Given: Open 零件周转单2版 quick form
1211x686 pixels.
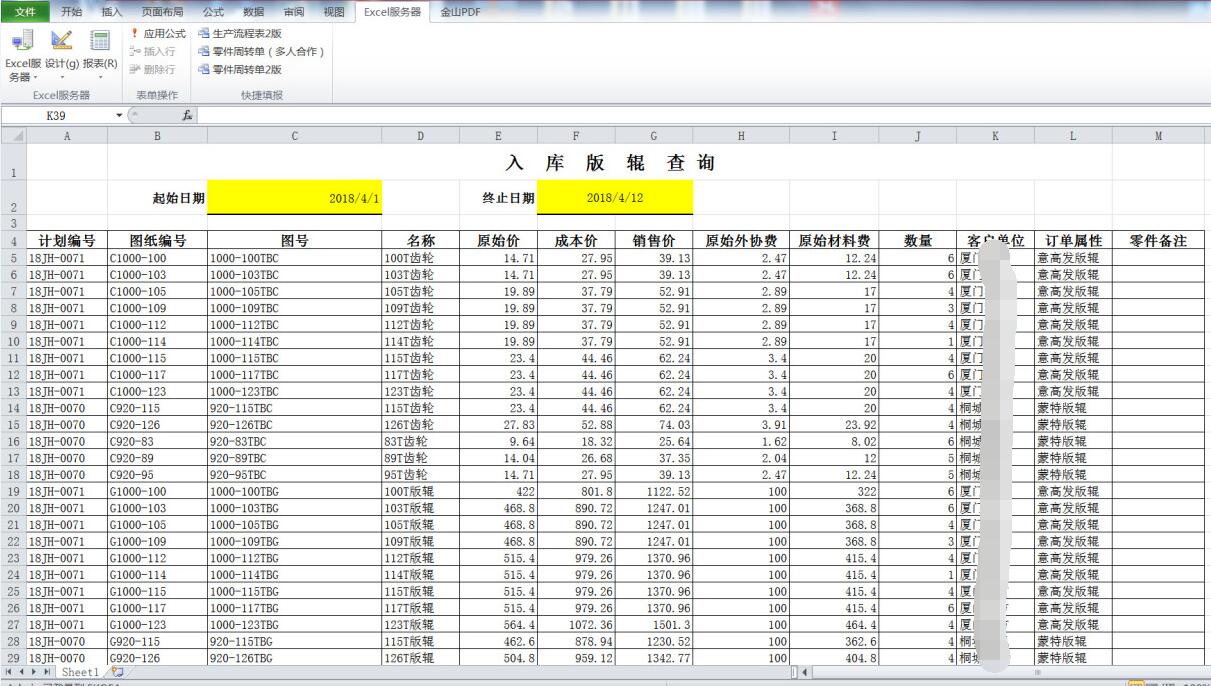Looking at the screenshot, I should click(x=246, y=69).
